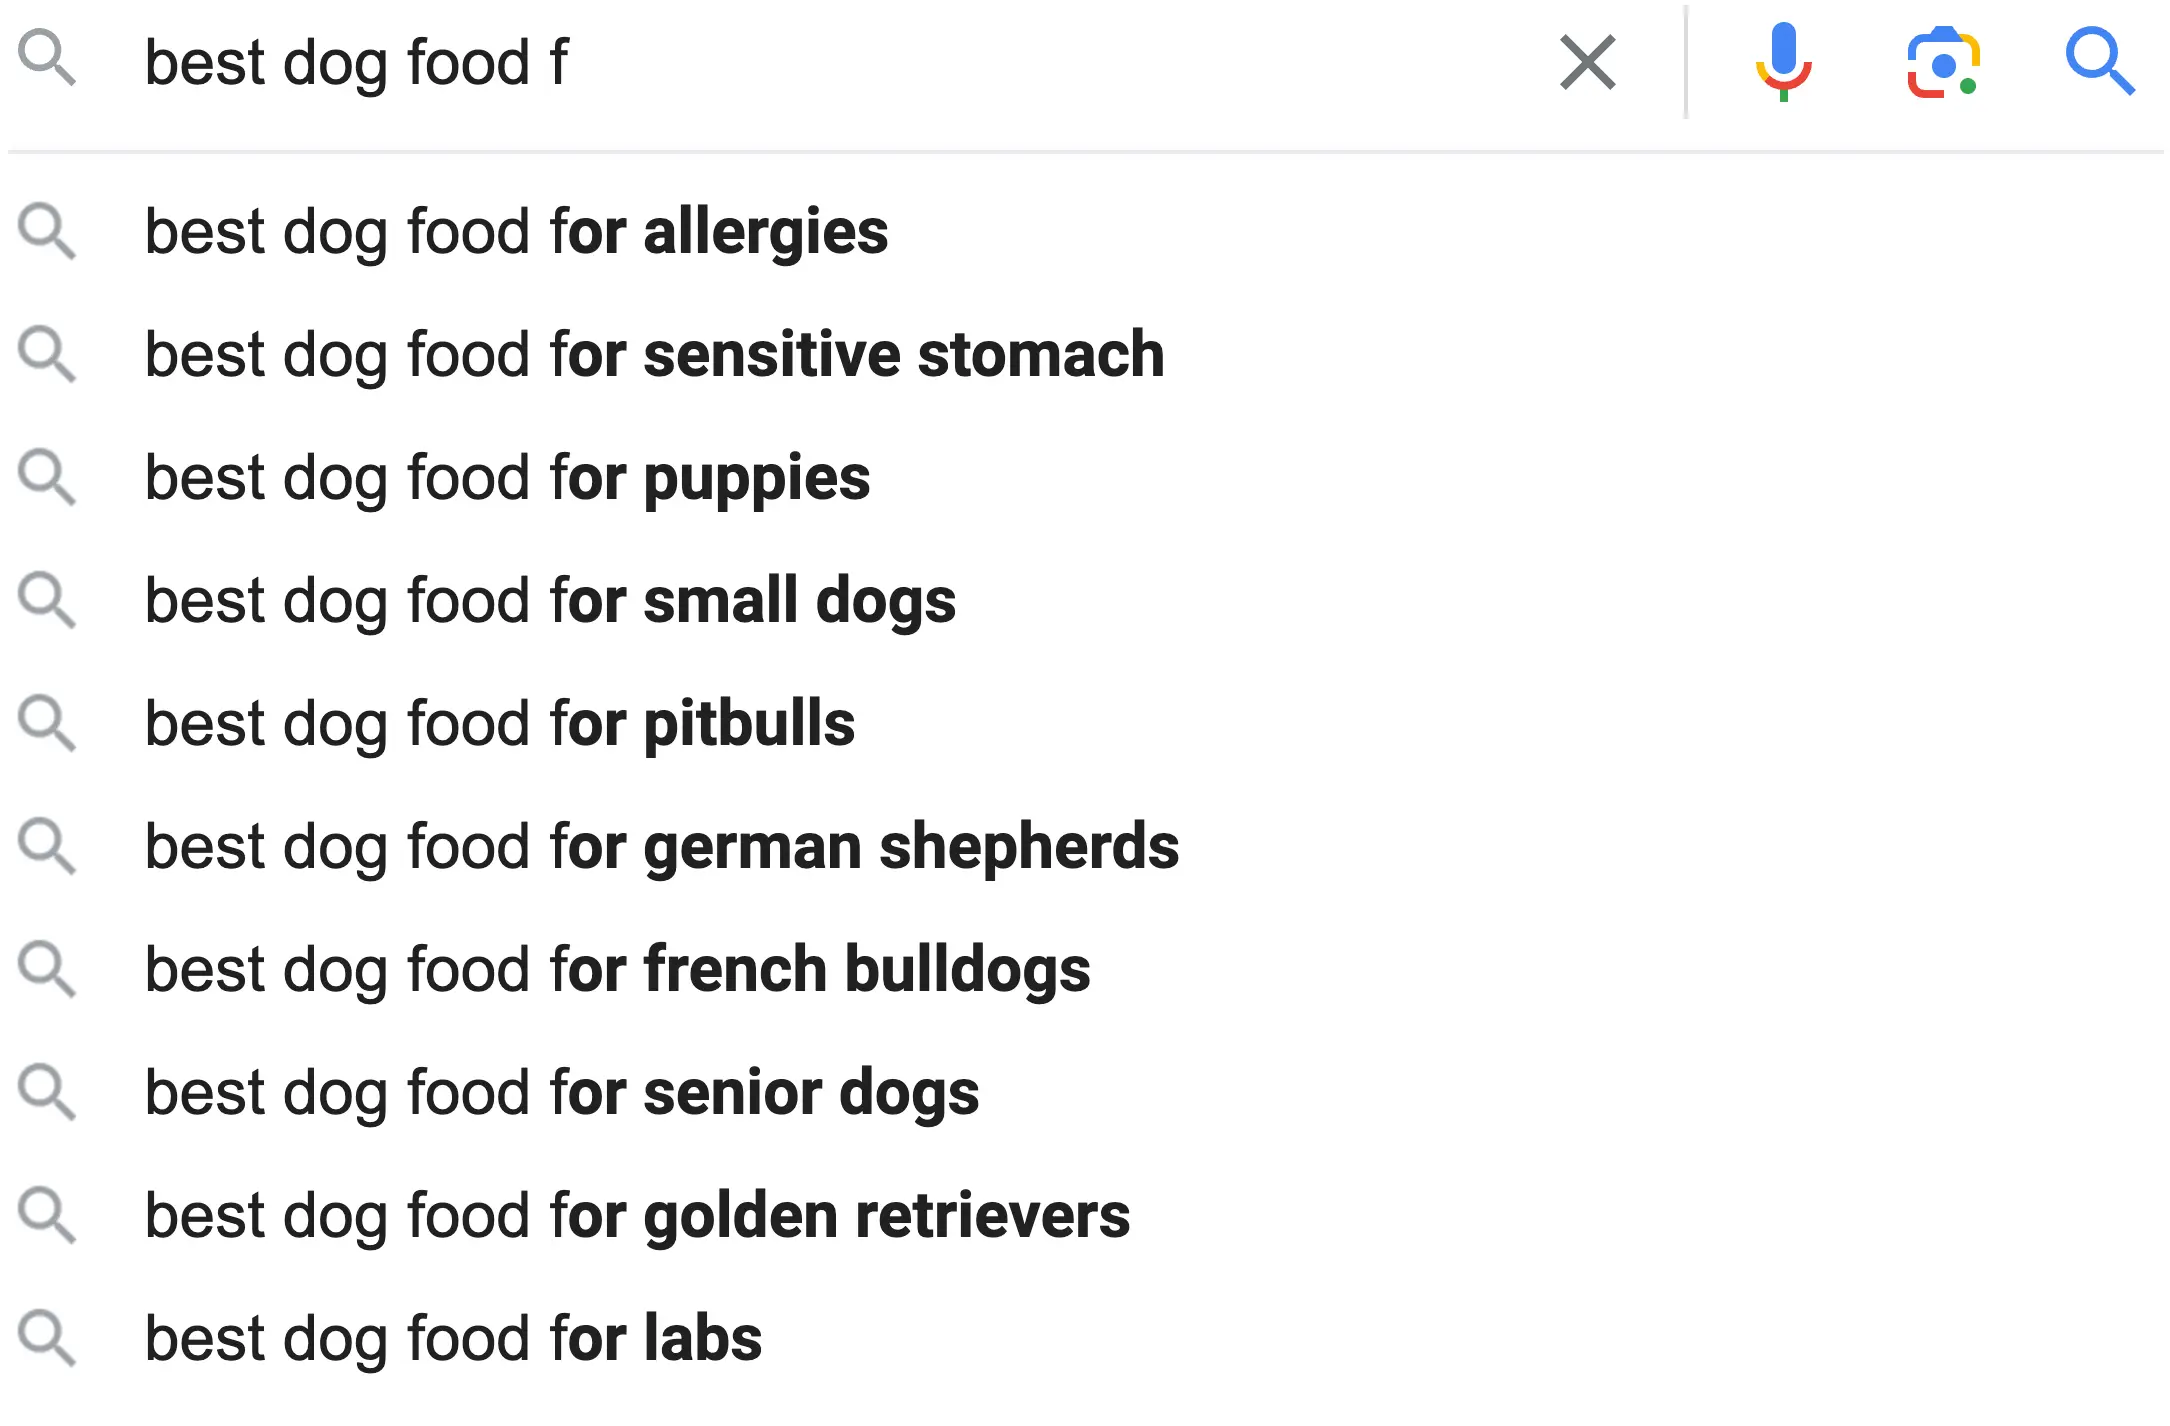Select 'best dog food for german shepherds'
This screenshot has width=2170, height=1426.
pyautogui.click(x=661, y=847)
